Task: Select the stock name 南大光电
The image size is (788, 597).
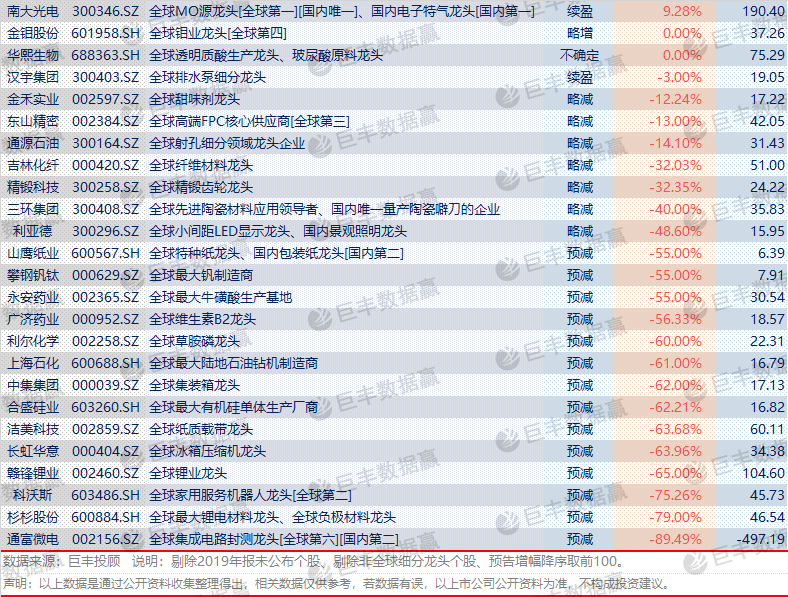Action: click(33, 11)
